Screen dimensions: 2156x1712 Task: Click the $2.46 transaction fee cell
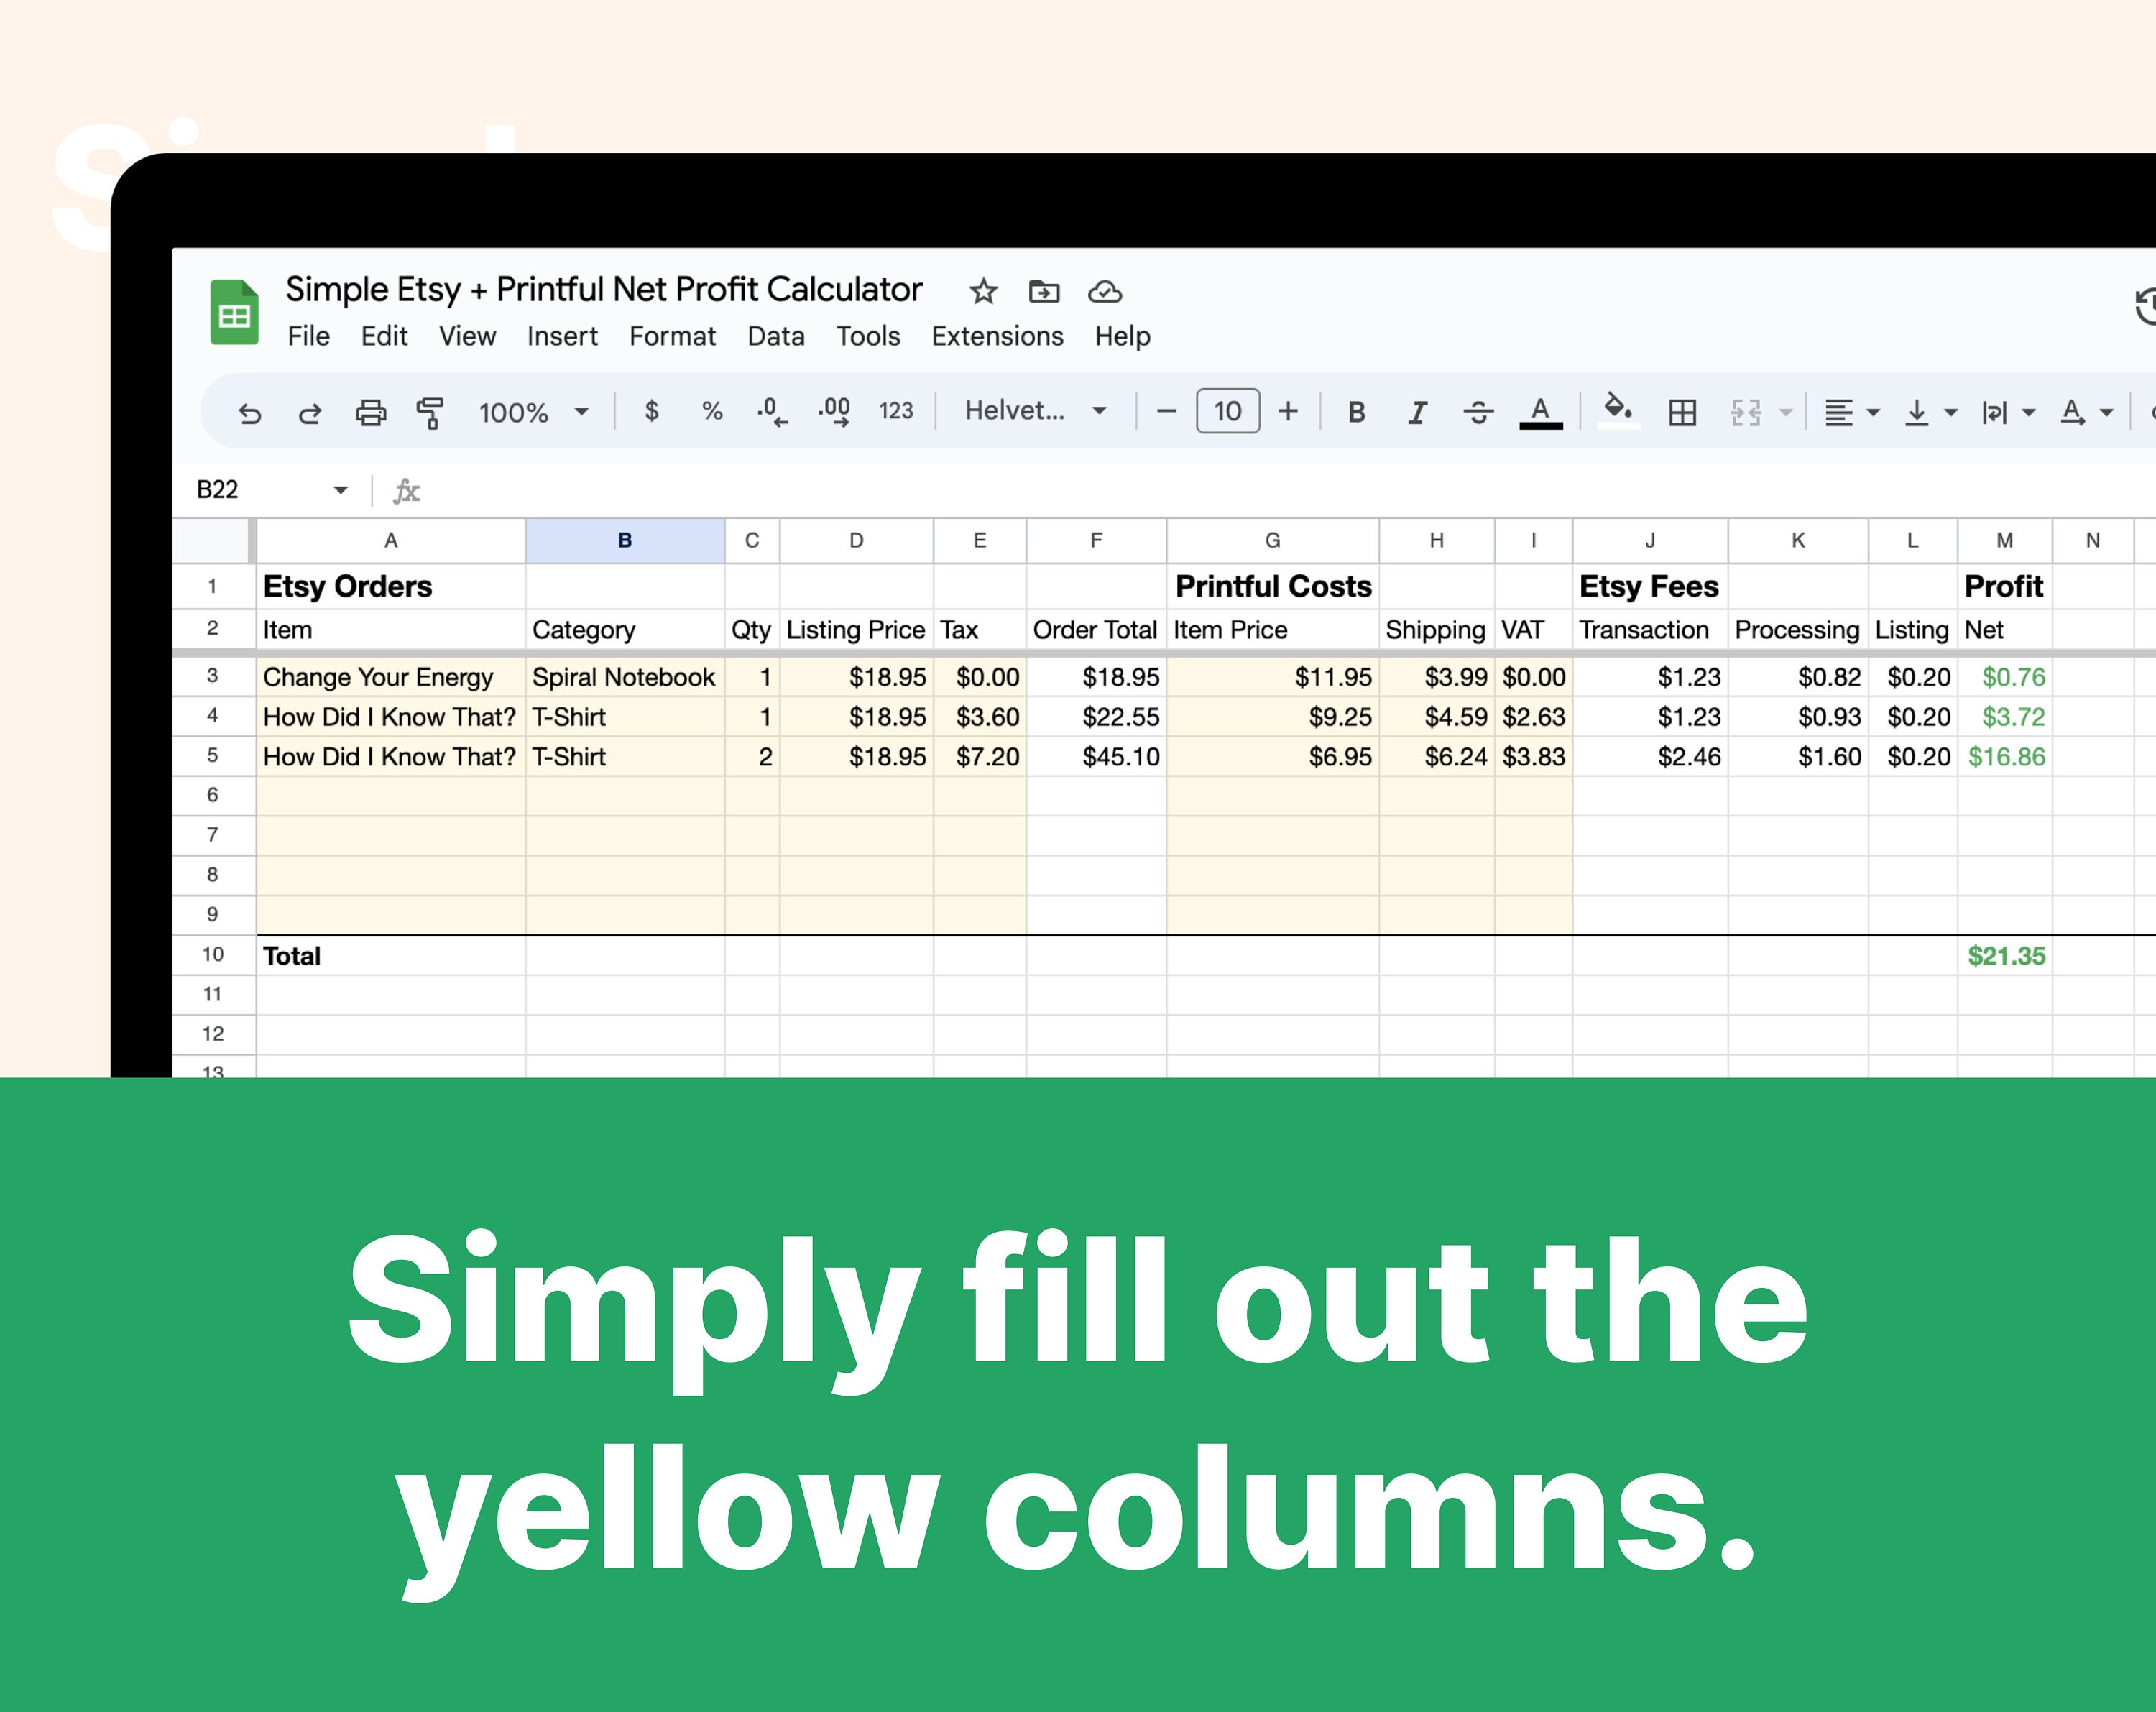[1650, 757]
